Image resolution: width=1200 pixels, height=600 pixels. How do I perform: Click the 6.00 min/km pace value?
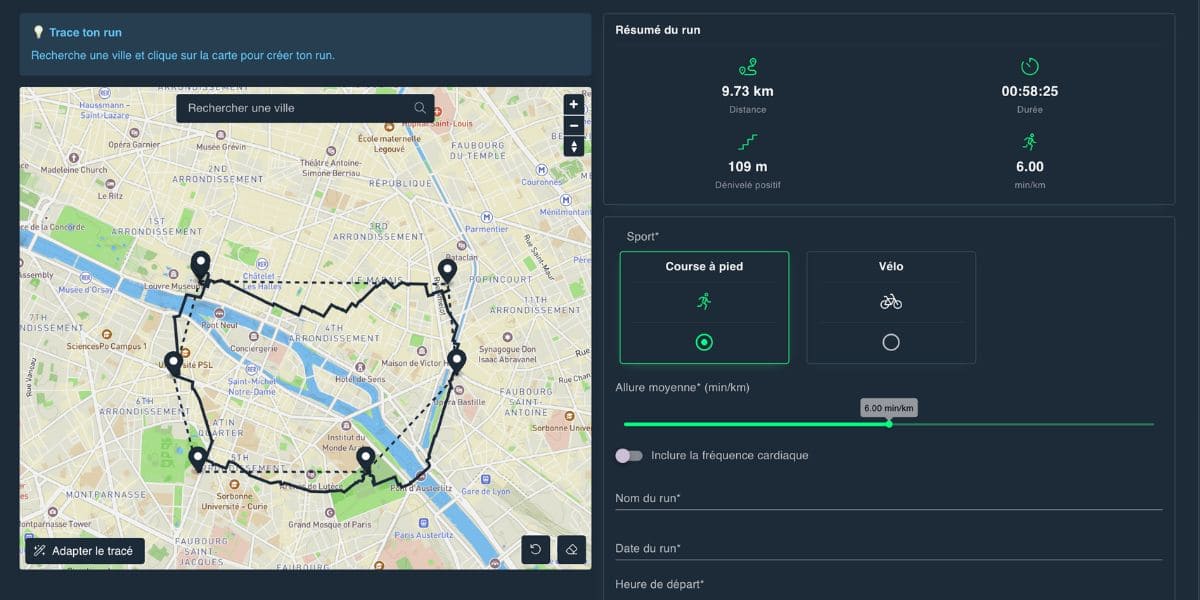[1030, 167]
